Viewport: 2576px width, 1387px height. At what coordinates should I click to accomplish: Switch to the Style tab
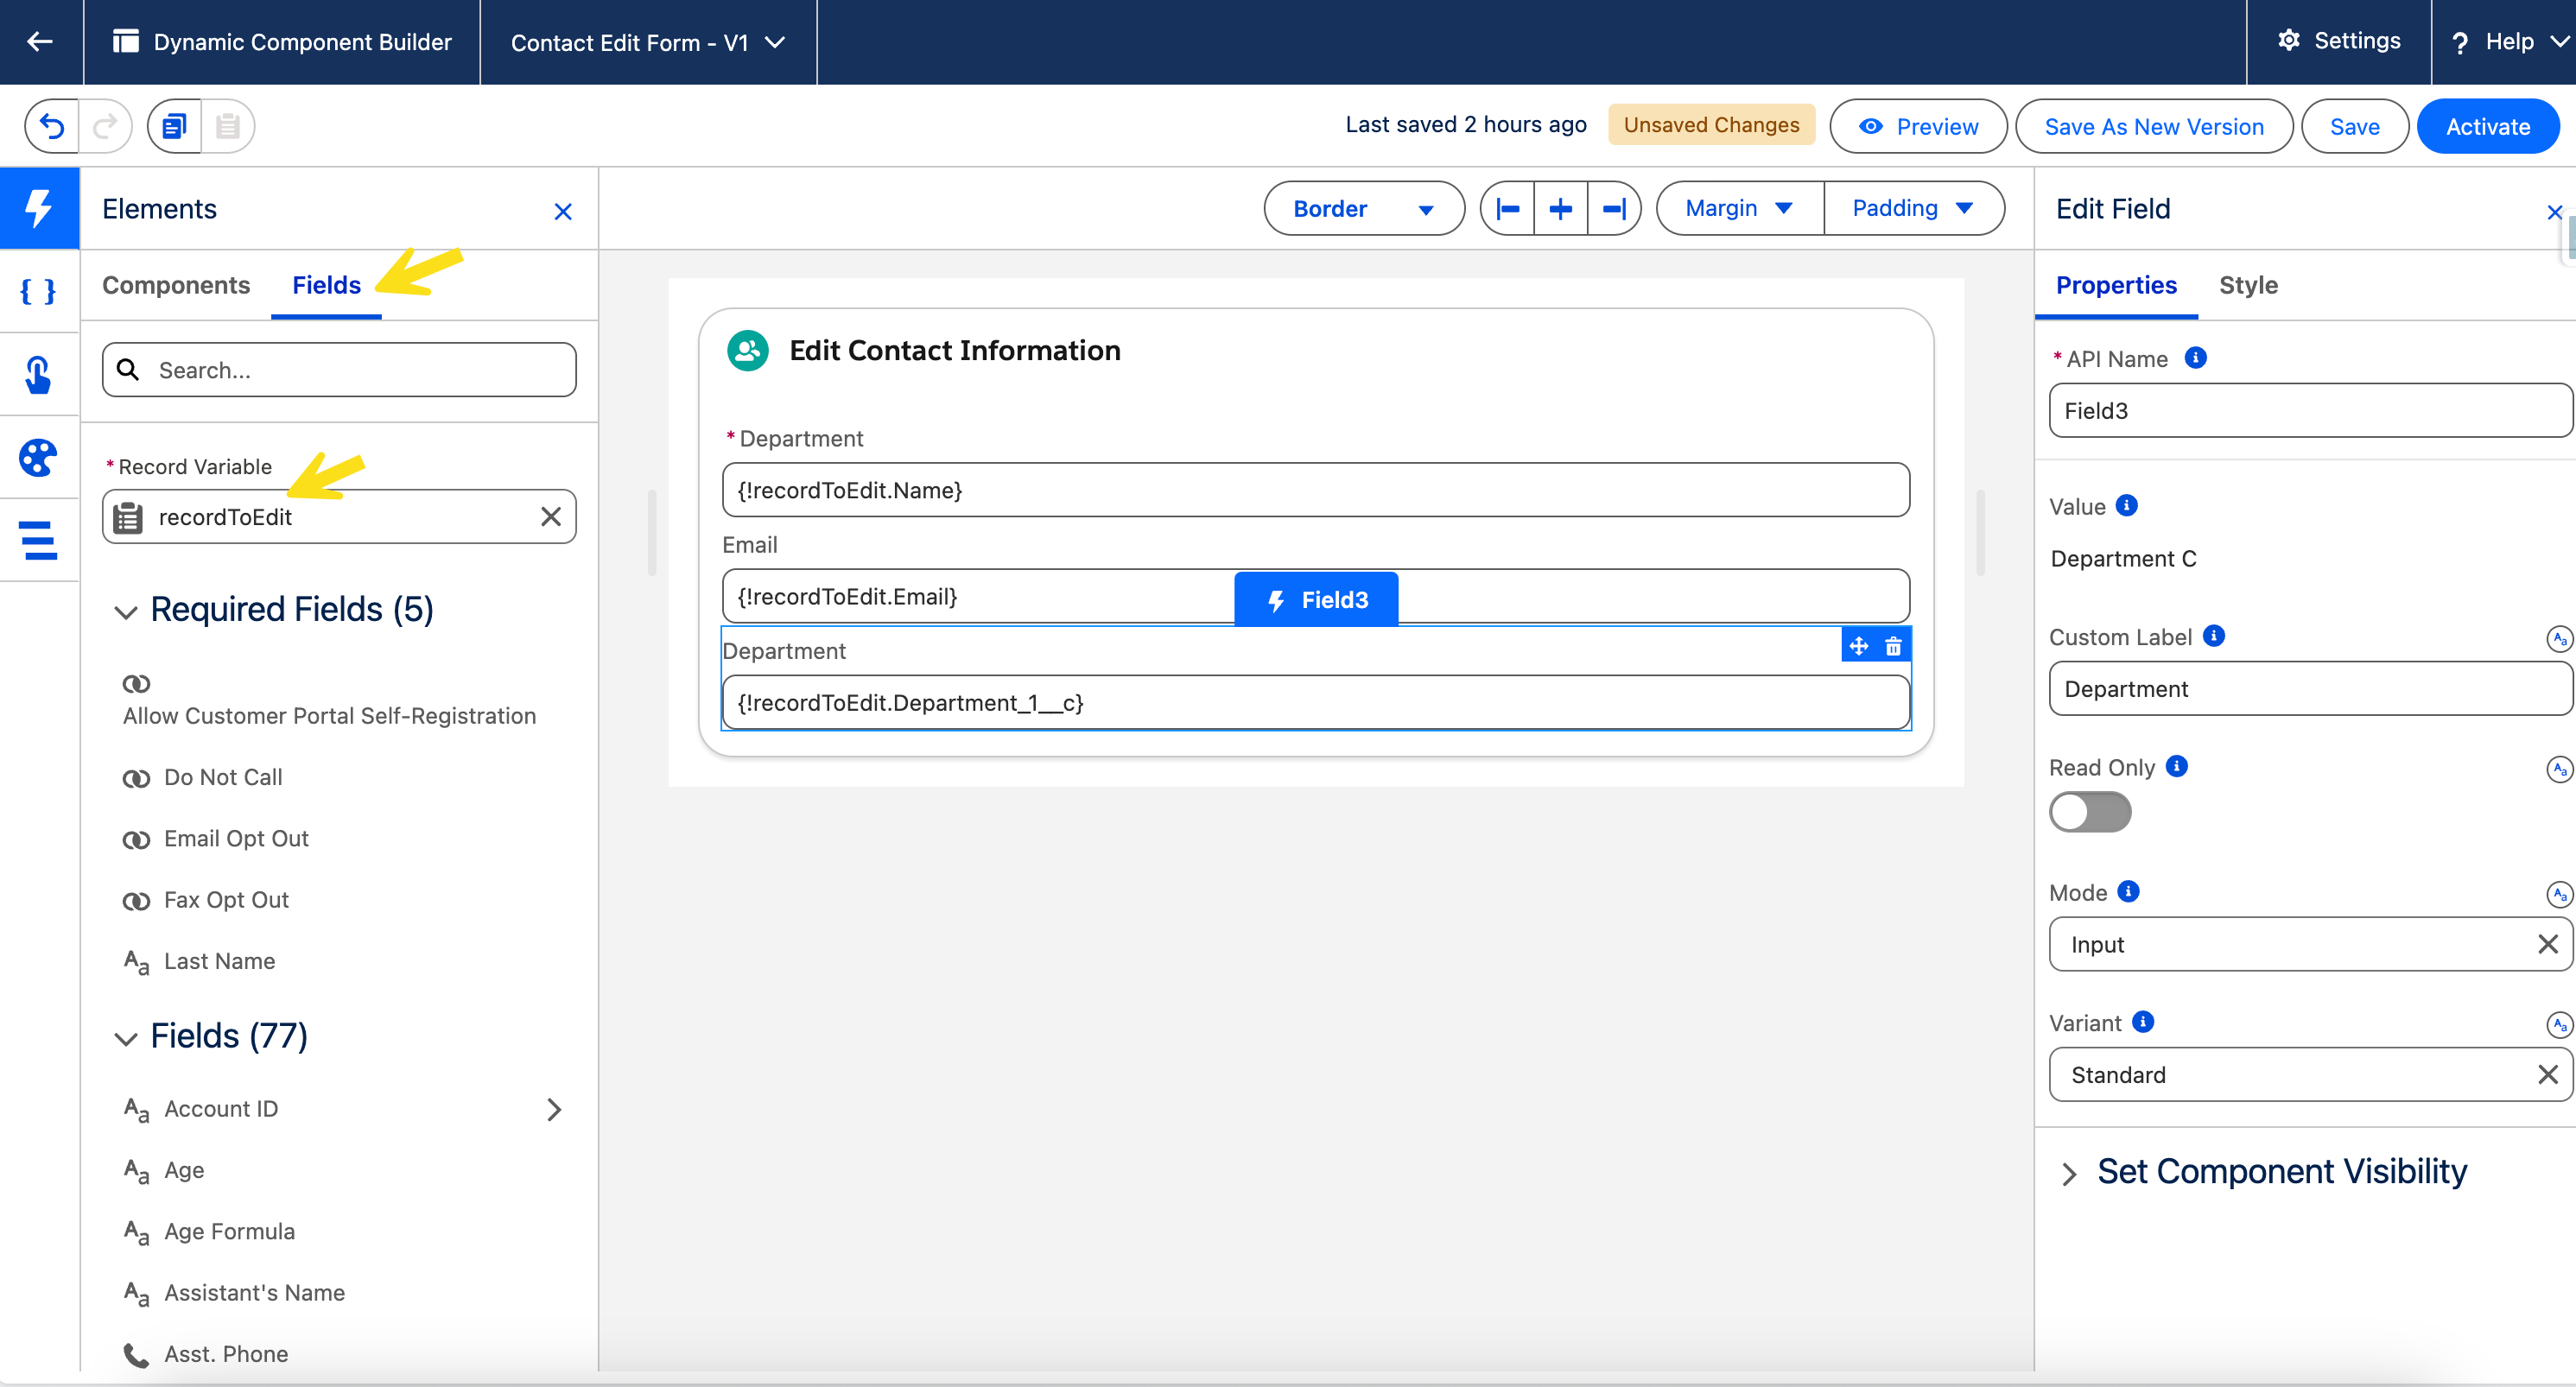pyautogui.click(x=2248, y=285)
